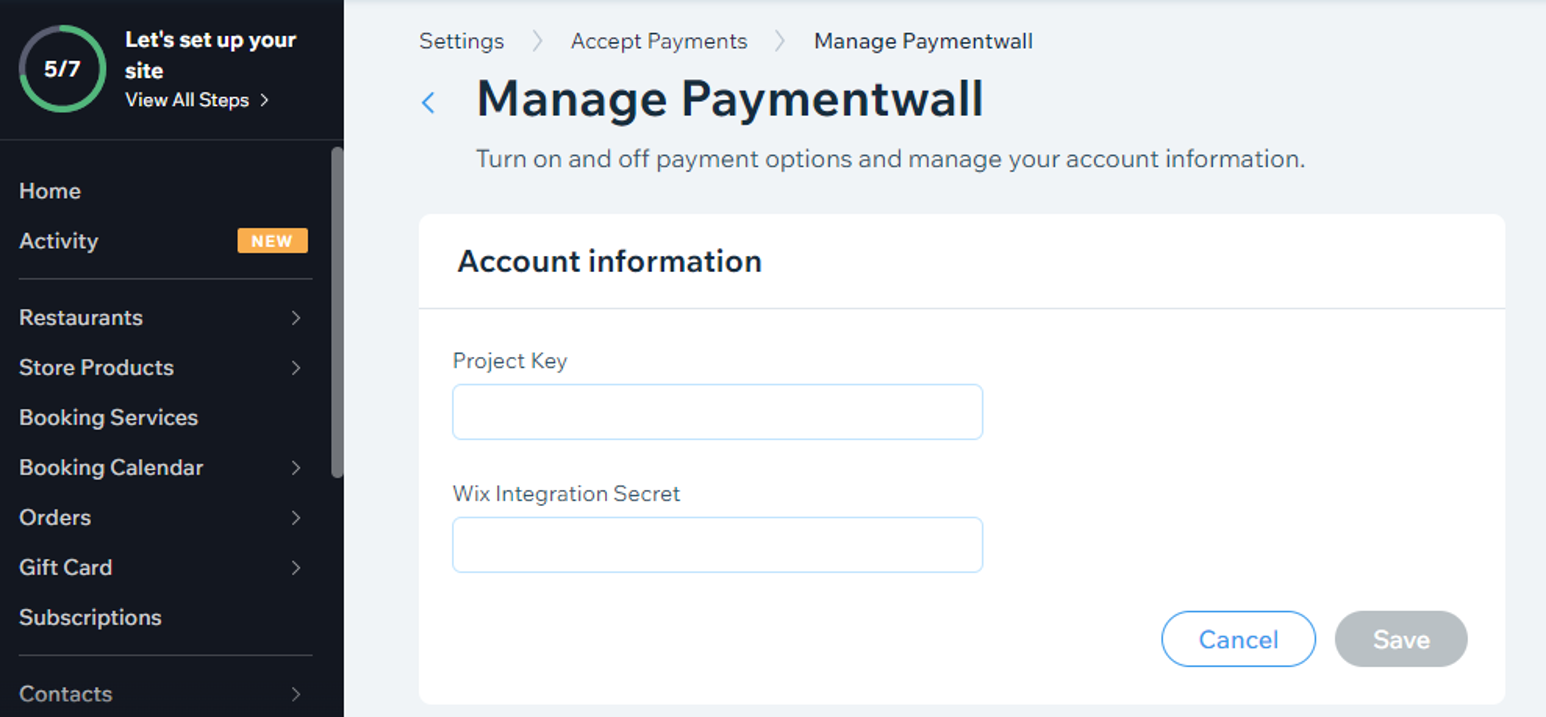Click the Save button
The width and height of the screenshot is (1546, 717).
(x=1401, y=639)
